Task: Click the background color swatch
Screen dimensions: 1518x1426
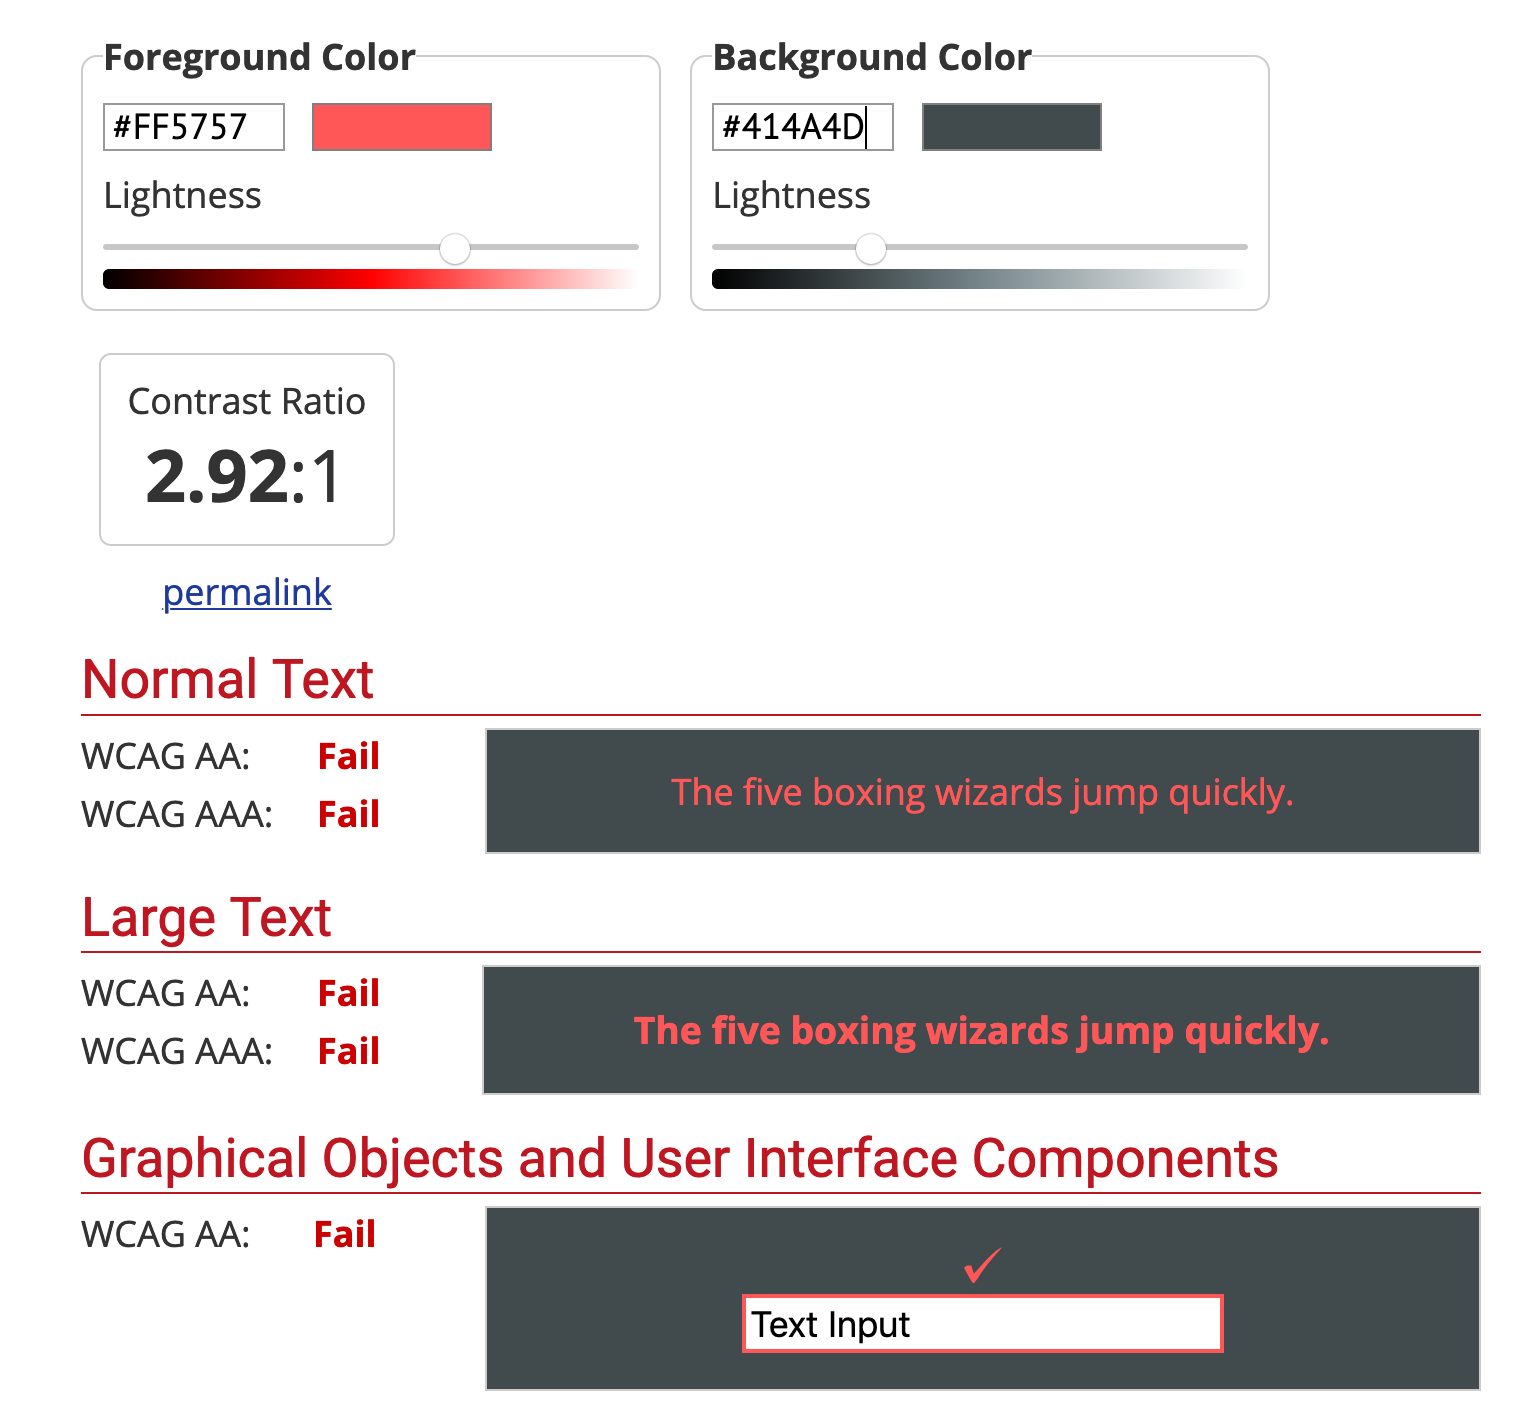Action: [1010, 127]
